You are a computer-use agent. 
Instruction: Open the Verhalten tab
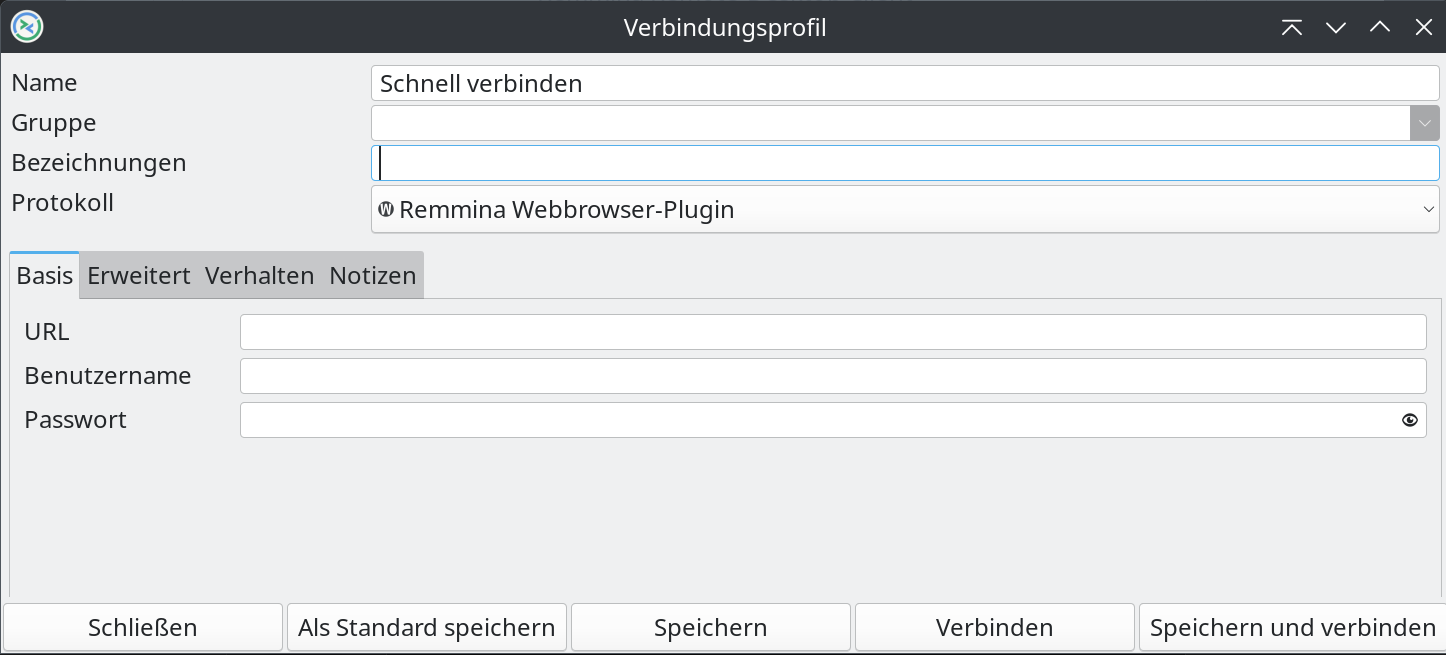(260, 276)
